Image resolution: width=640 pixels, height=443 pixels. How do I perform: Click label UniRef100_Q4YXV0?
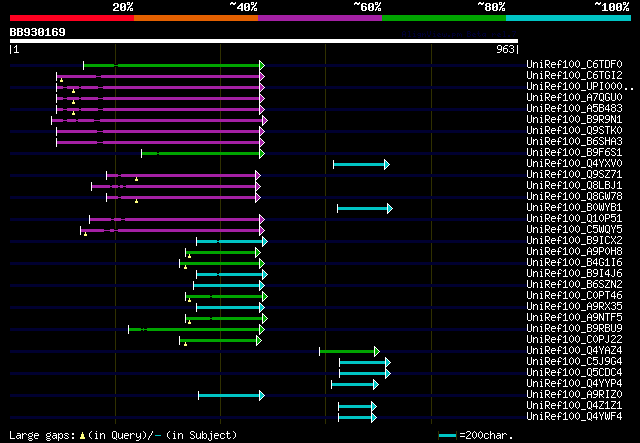[574, 164]
